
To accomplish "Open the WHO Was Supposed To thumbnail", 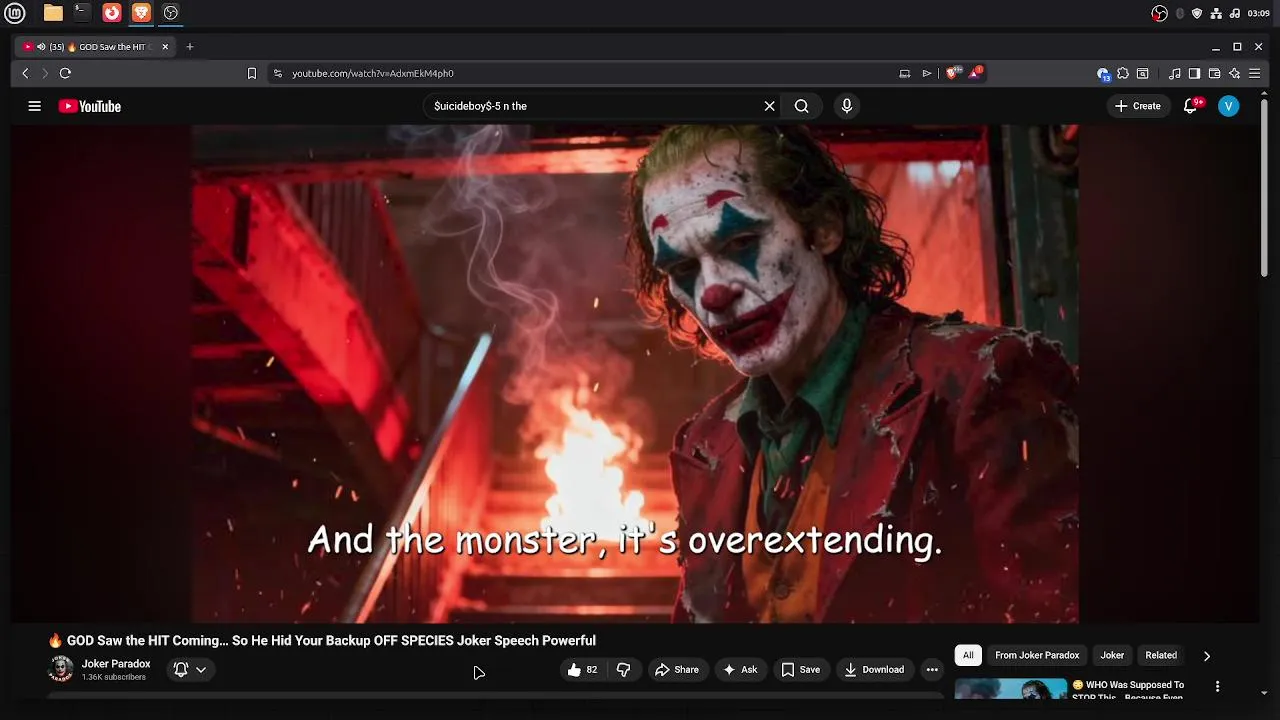I will 1011,689.
